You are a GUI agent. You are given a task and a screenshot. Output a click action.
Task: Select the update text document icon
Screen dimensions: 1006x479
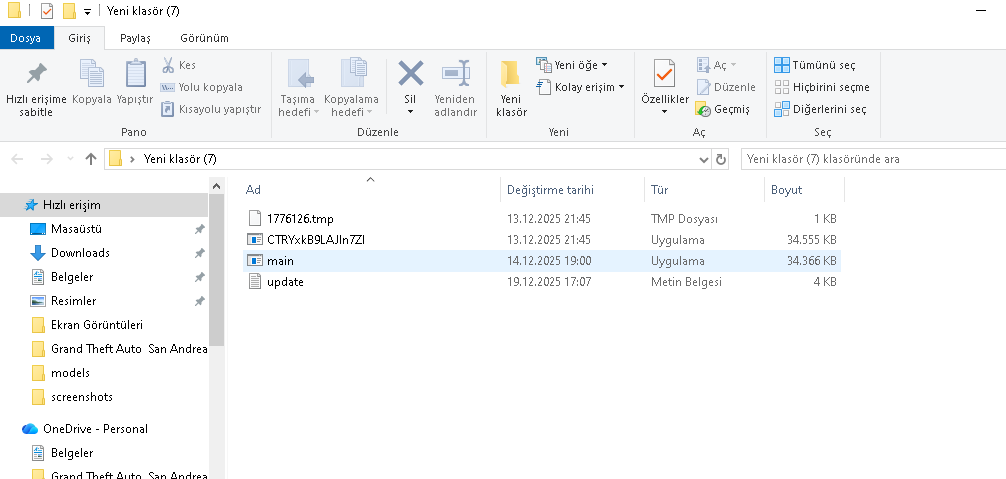(255, 282)
